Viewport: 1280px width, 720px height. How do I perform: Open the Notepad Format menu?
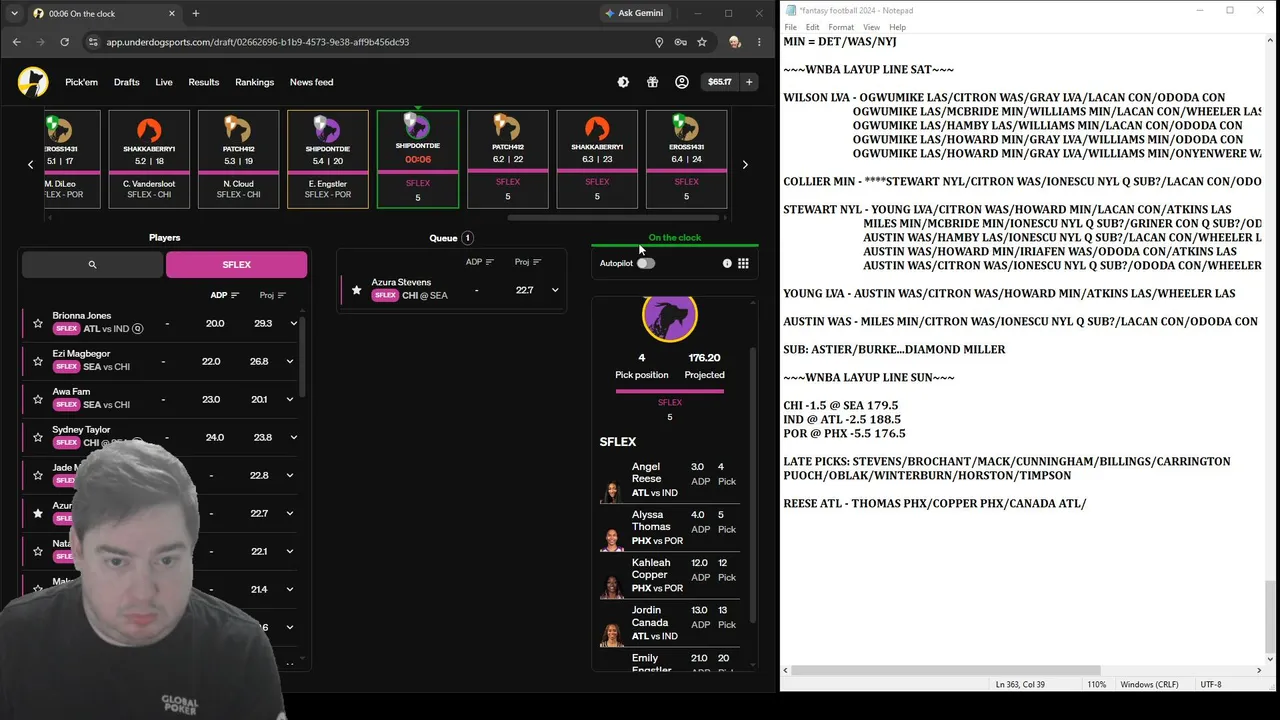pos(841,27)
